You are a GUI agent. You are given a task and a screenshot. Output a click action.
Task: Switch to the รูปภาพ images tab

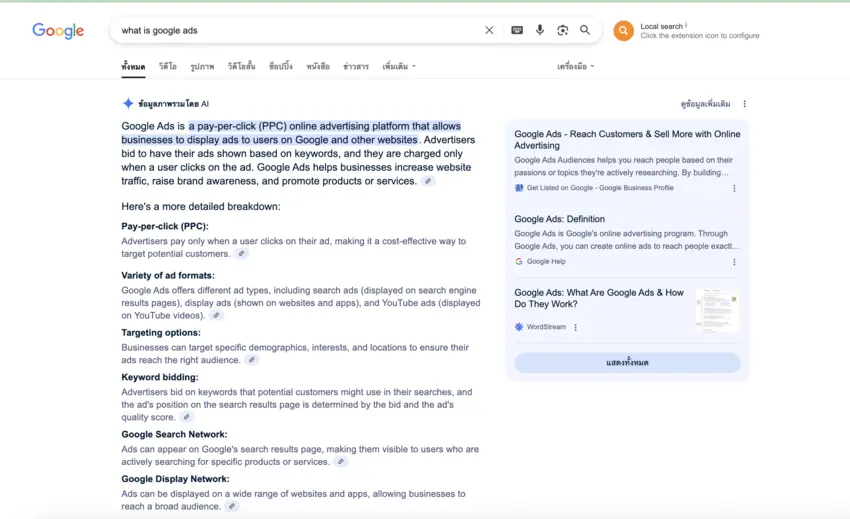pyautogui.click(x=202, y=66)
